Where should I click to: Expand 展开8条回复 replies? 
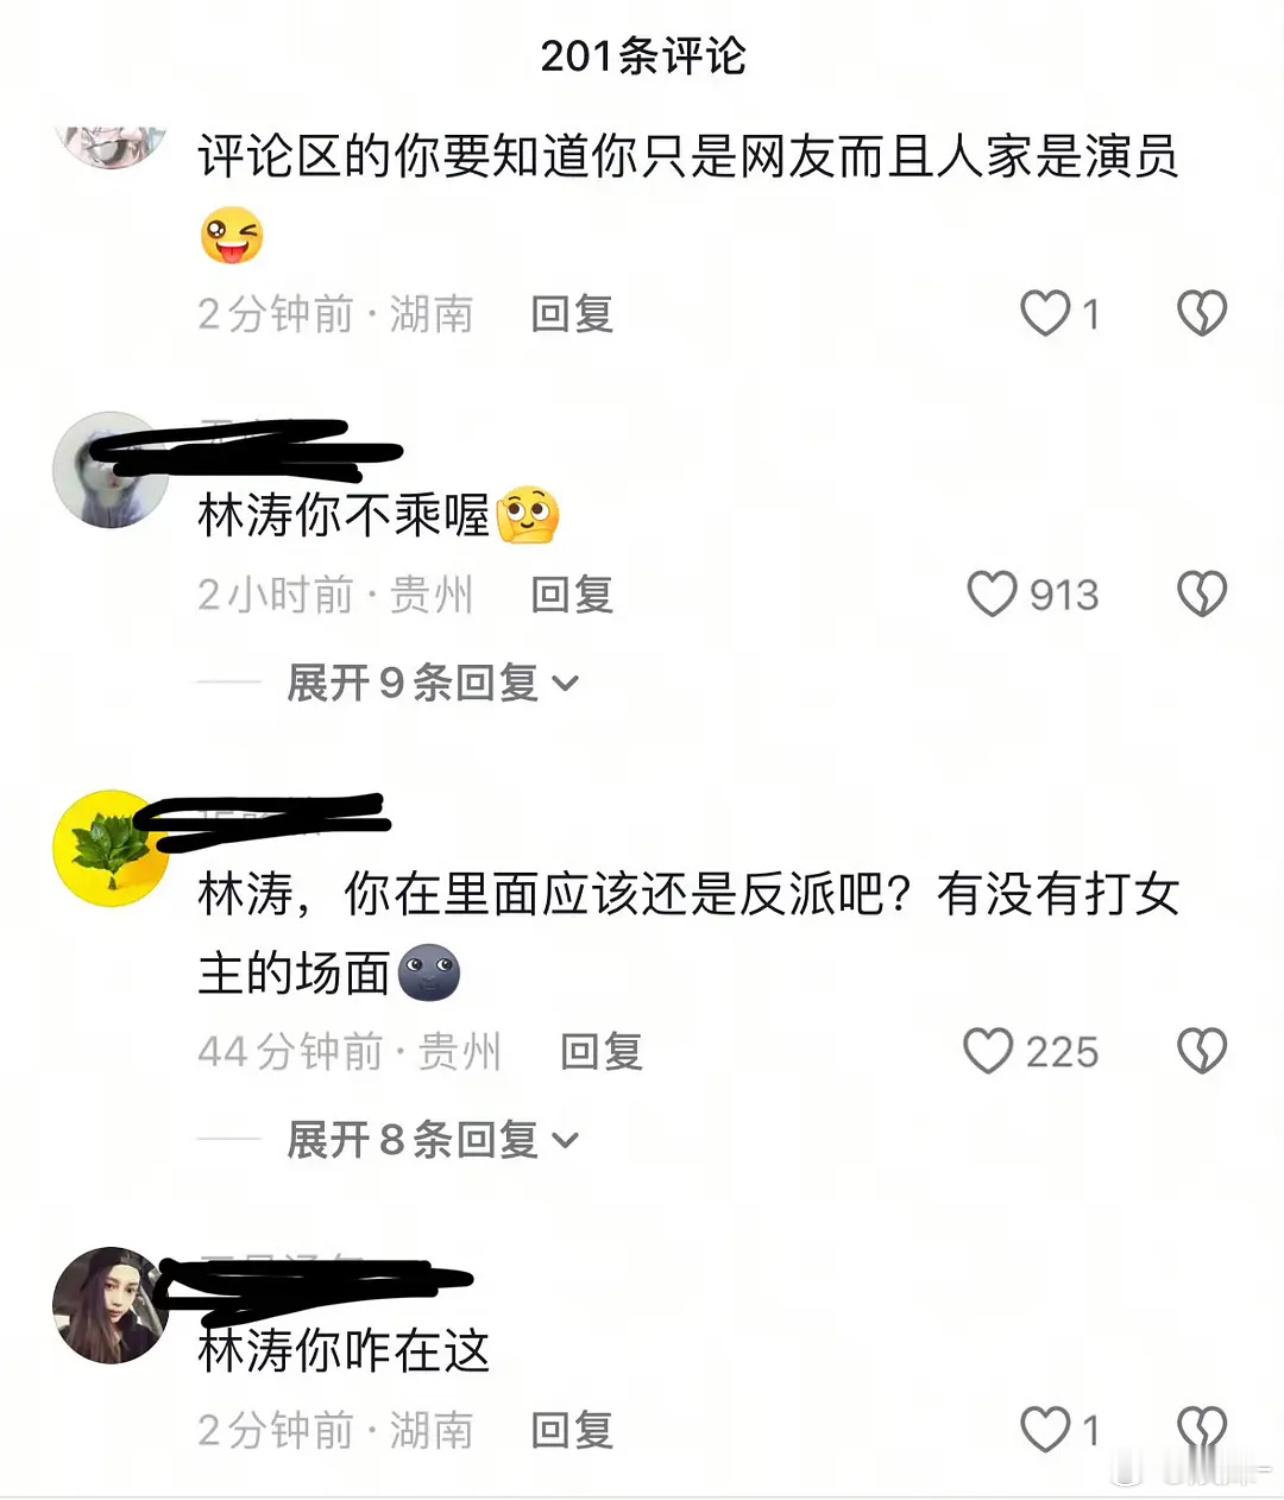(x=433, y=1139)
